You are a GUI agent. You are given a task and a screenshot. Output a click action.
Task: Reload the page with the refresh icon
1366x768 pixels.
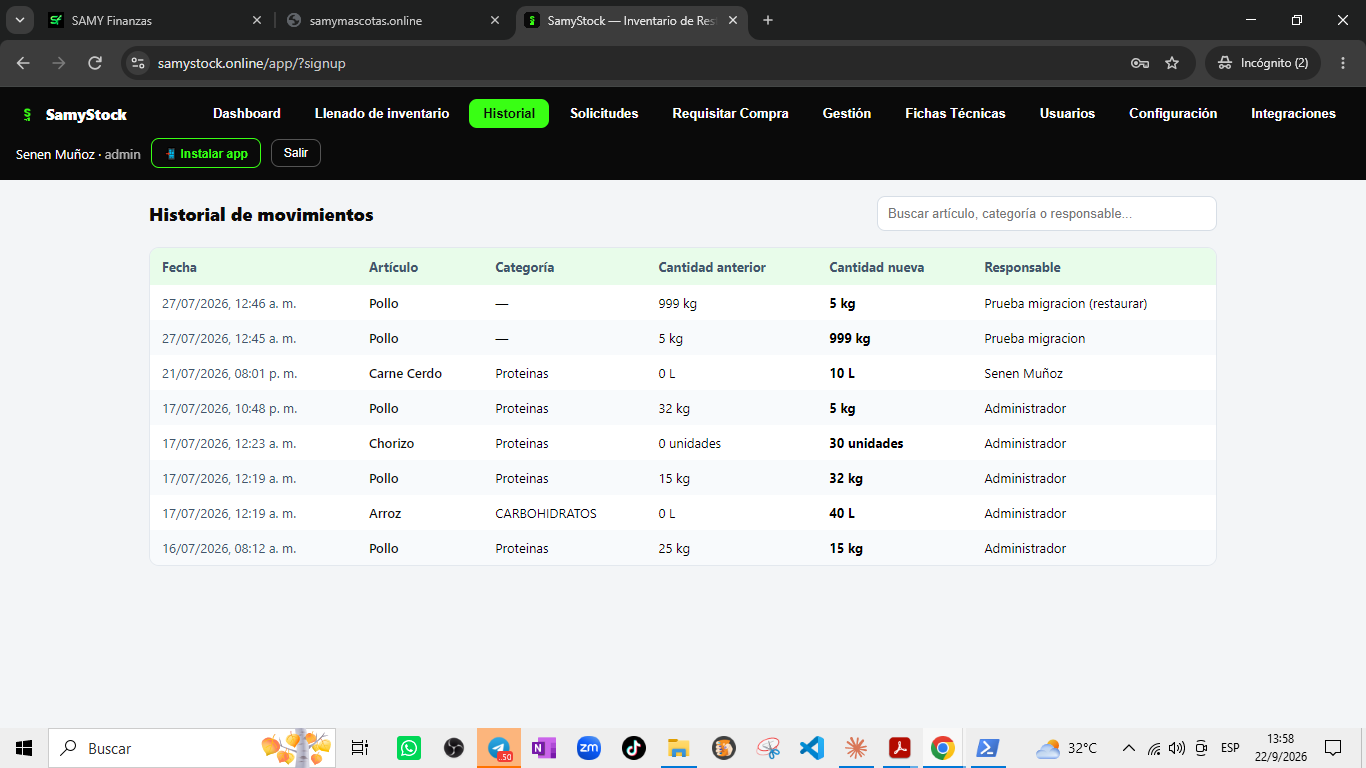click(x=95, y=63)
